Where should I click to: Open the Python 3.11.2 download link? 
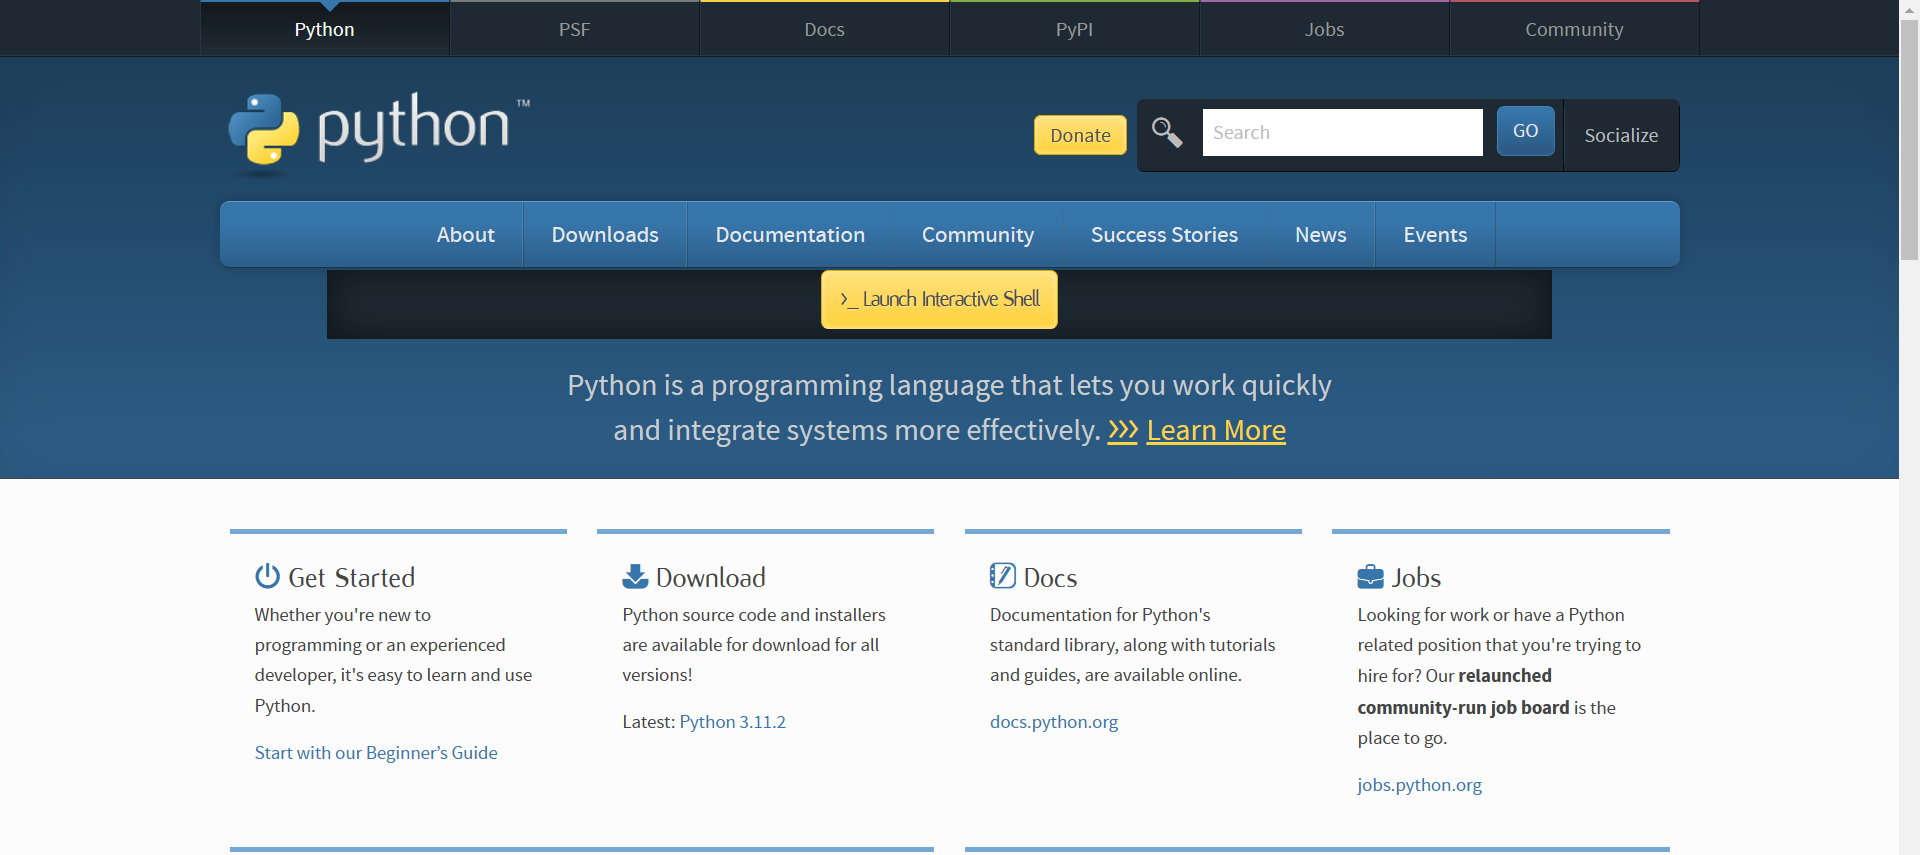pyautogui.click(x=733, y=722)
